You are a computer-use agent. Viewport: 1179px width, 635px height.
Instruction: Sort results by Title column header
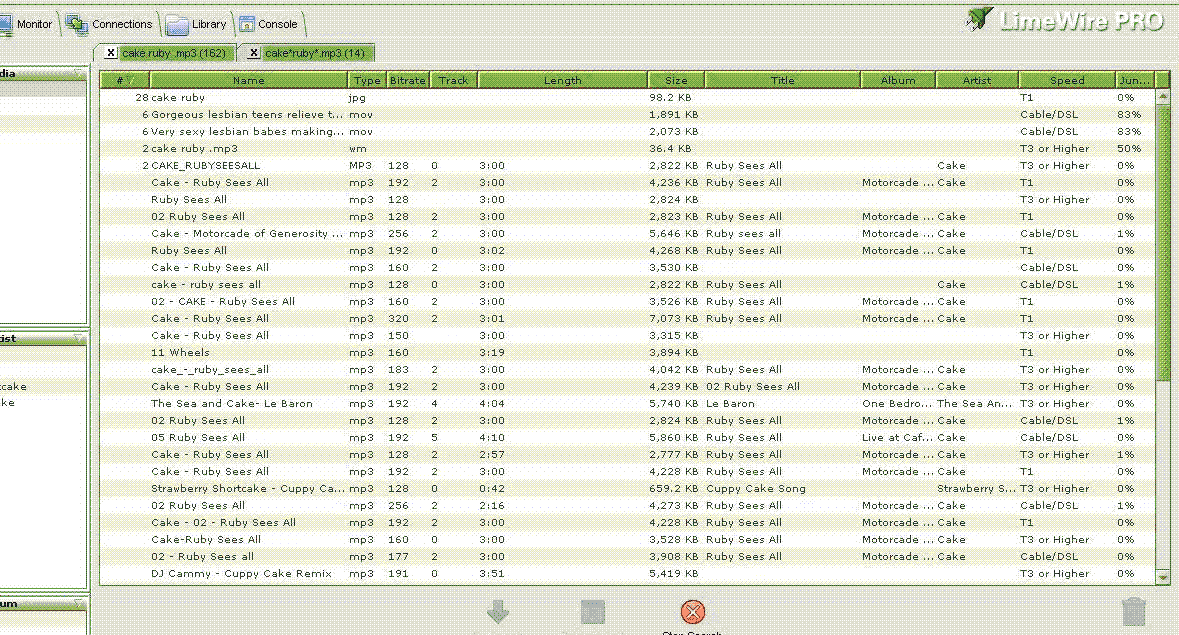click(782, 80)
